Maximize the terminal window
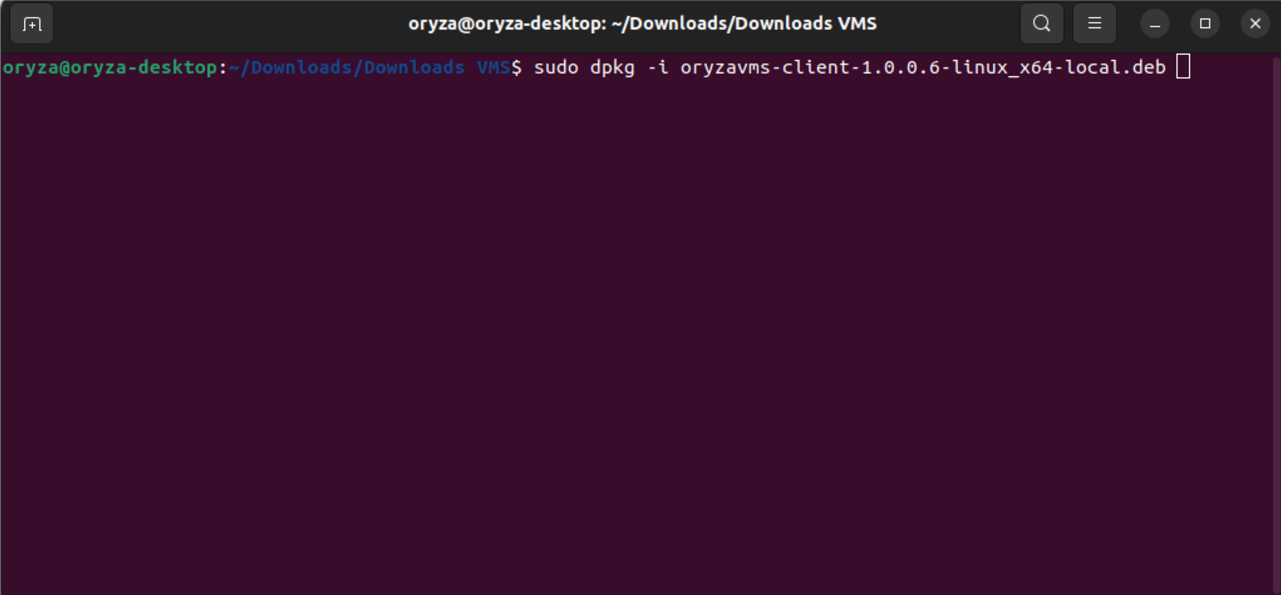Viewport: 1281px width, 595px height. point(1205,24)
